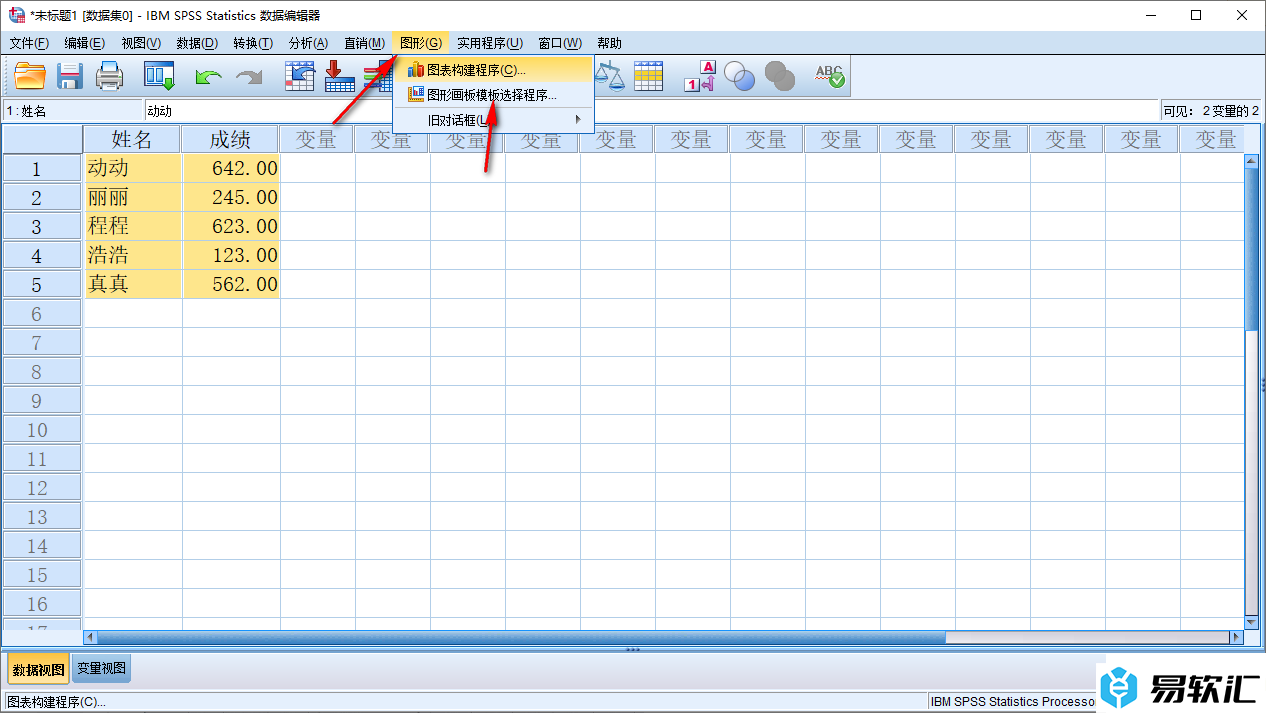Viewport: 1266px width, 713px height.
Task: Run the ABC spell check icon
Action: click(830, 76)
